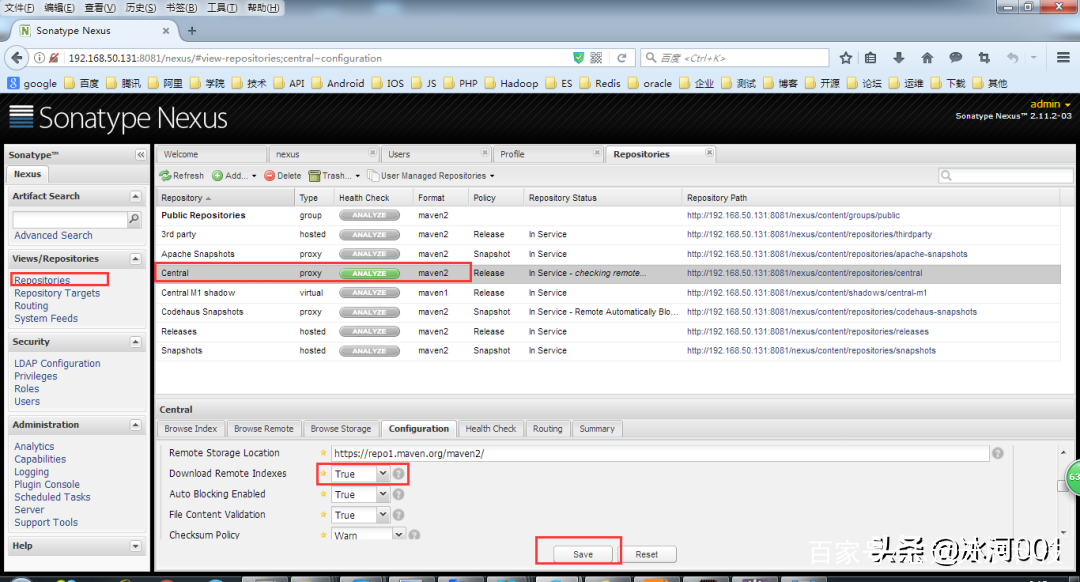Analyze health check for Apache Snapshots
The image size is (1080, 582).
(369, 254)
